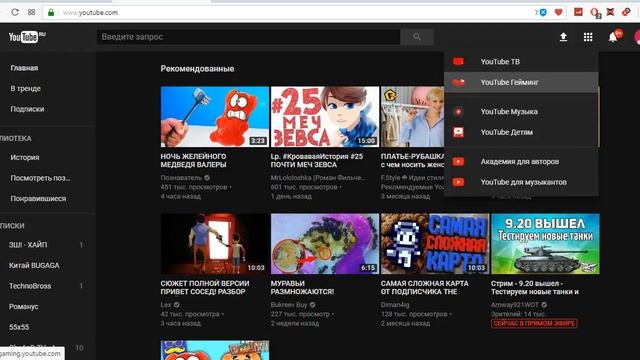Image resolution: width=640 pixels, height=360 pixels.
Task: Click title МУРАВЬИ РАЗМНОЖАЮТСЯ!
Action: (302, 287)
